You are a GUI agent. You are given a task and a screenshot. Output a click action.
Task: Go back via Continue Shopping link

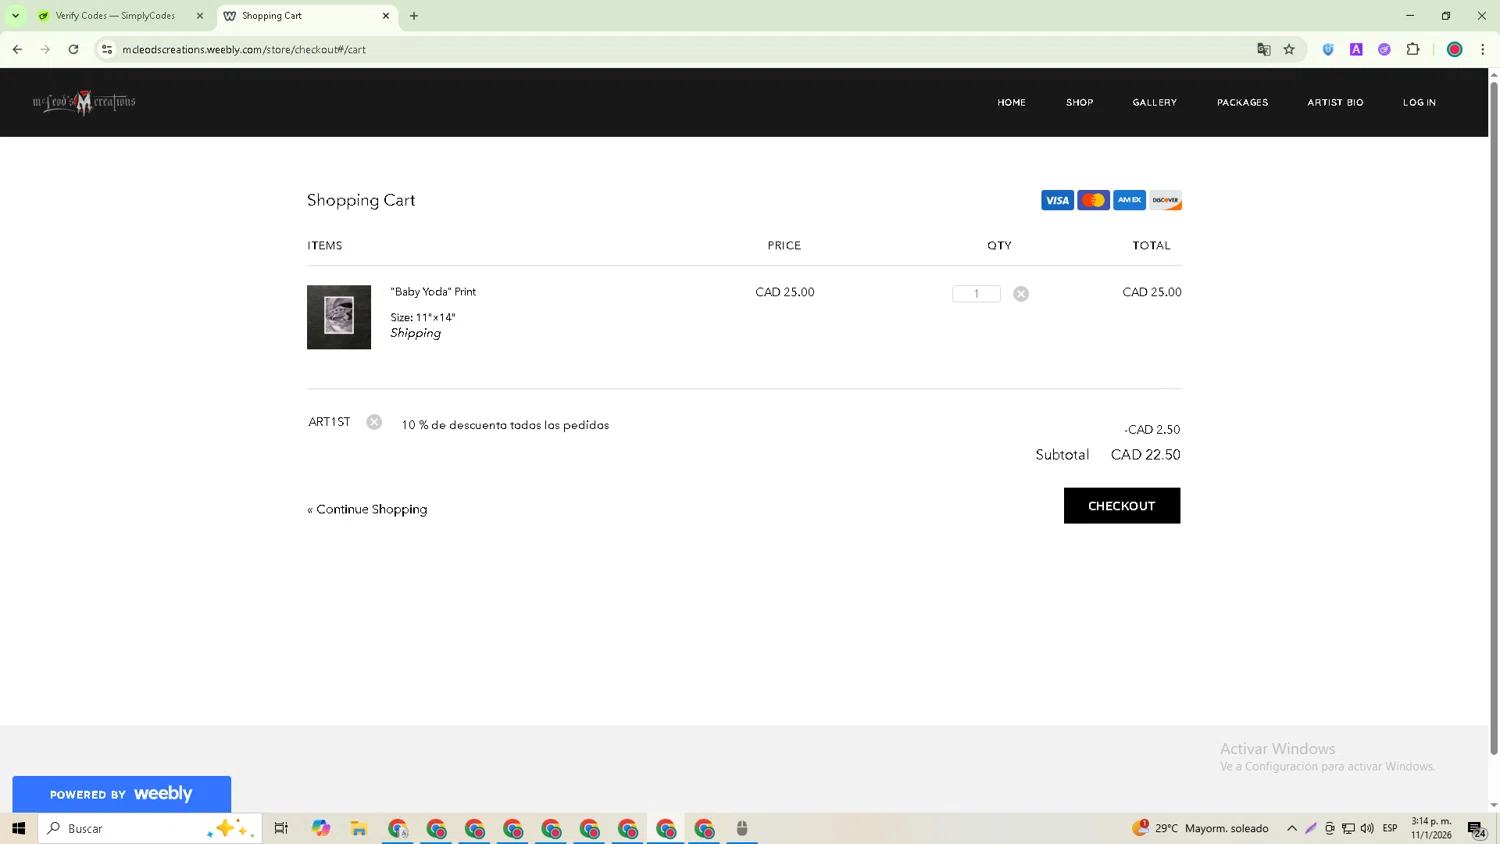click(367, 509)
